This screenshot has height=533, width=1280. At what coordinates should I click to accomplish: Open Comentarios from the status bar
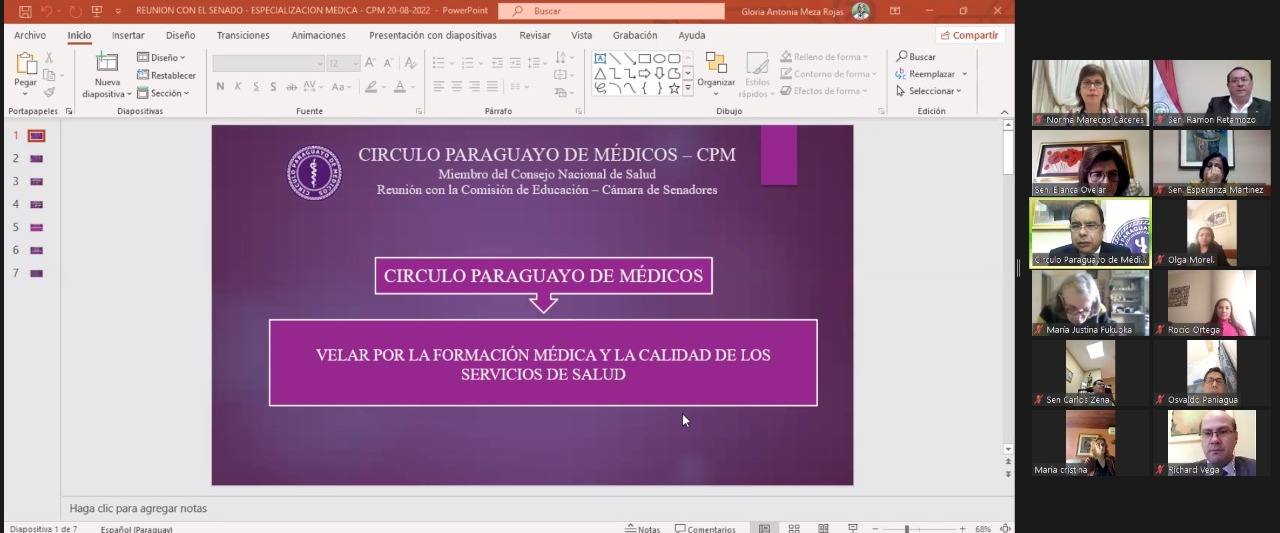click(705, 528)
